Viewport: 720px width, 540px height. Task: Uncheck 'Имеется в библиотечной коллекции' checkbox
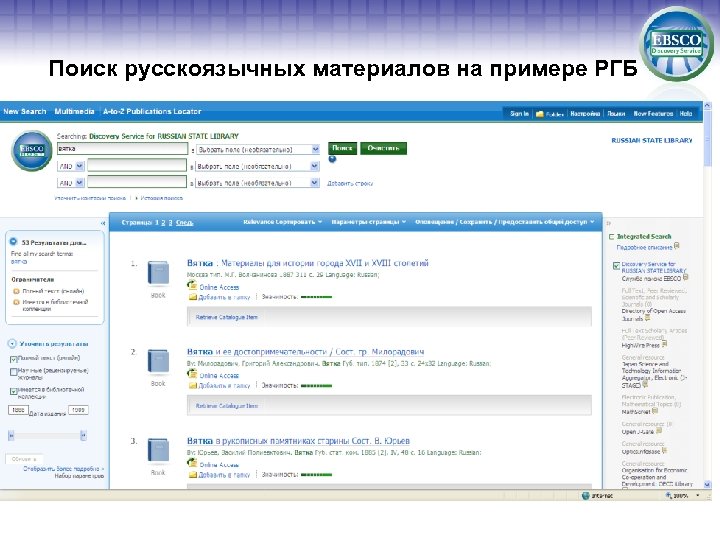(x=13, y=391)
